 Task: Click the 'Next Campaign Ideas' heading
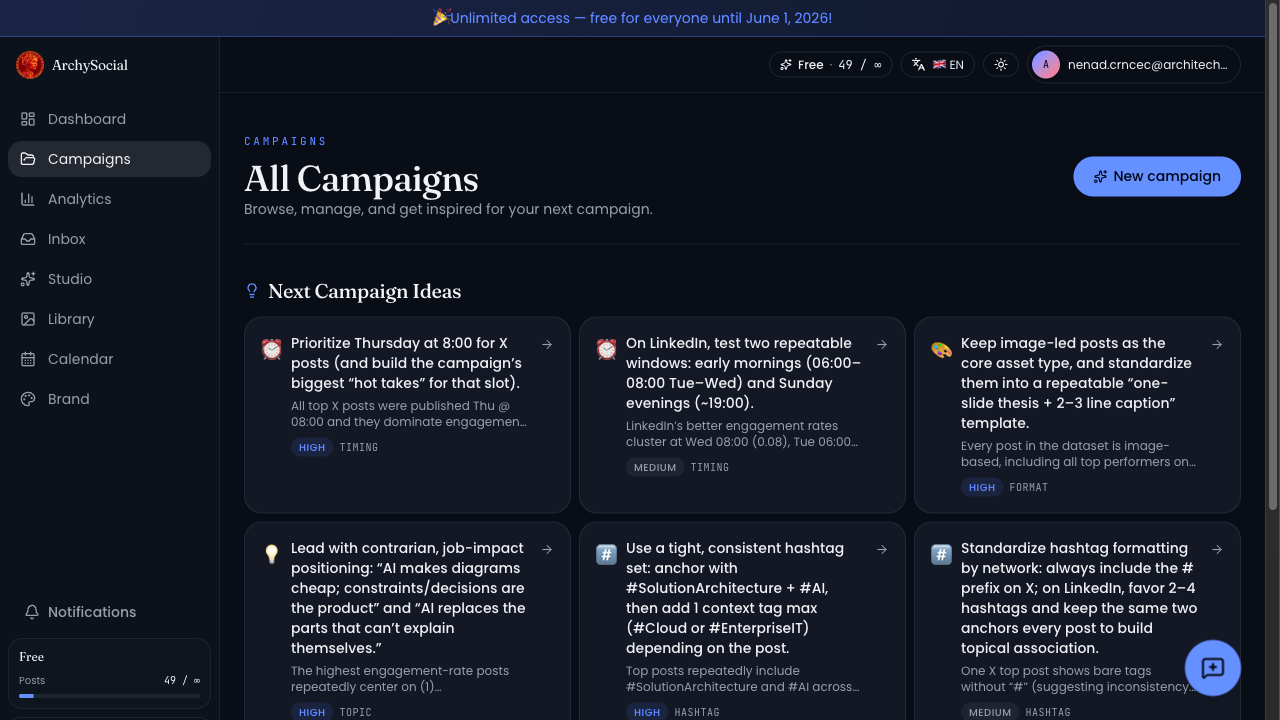tap(365, 291)
